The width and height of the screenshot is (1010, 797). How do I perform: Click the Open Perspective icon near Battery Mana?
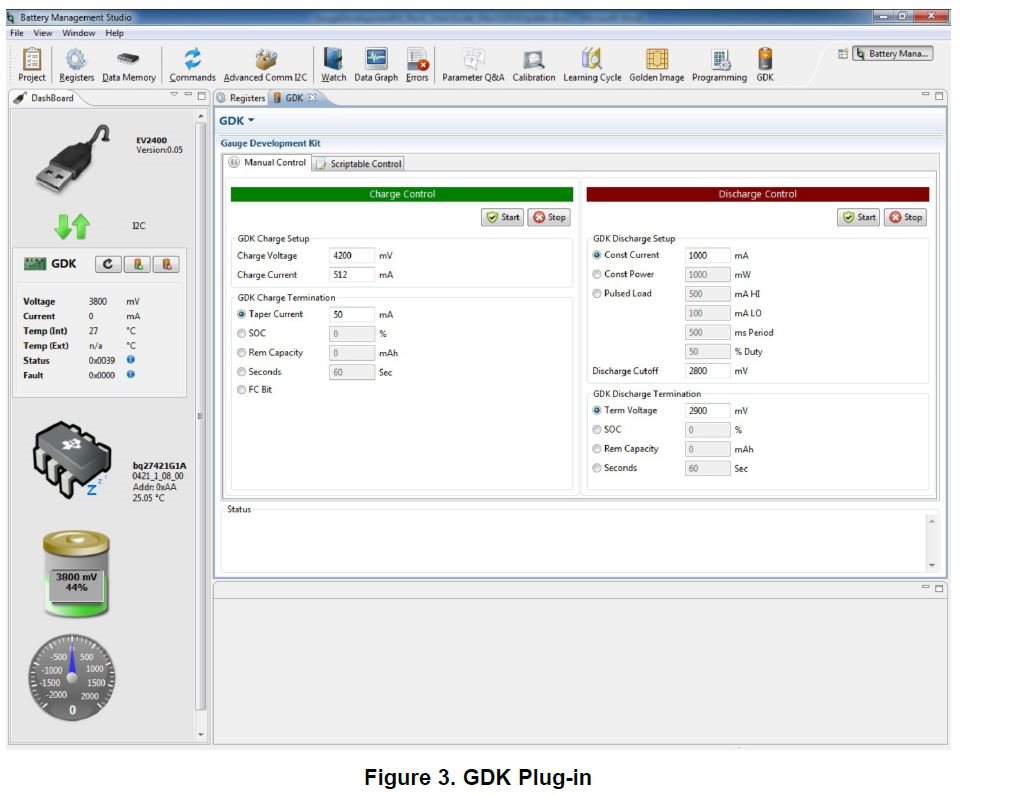[843, 54]
